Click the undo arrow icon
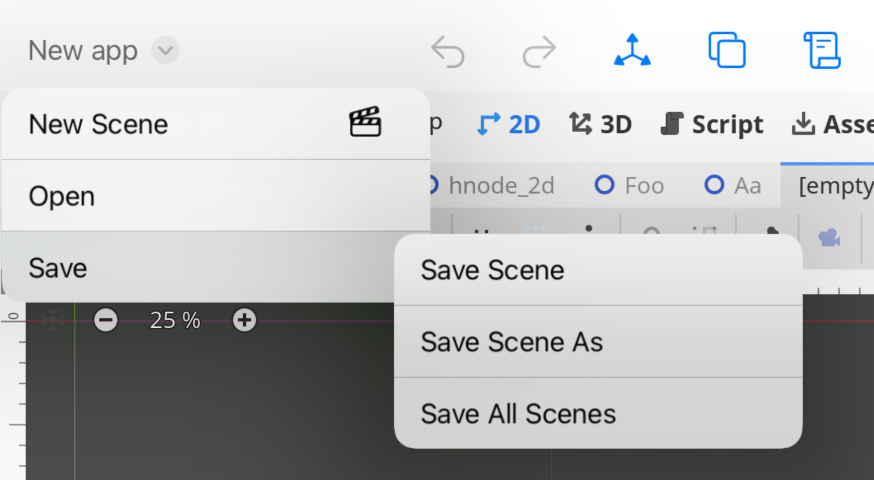Image resolution: width=874 pixels, height=480 pixels. (x=448, y=51)
